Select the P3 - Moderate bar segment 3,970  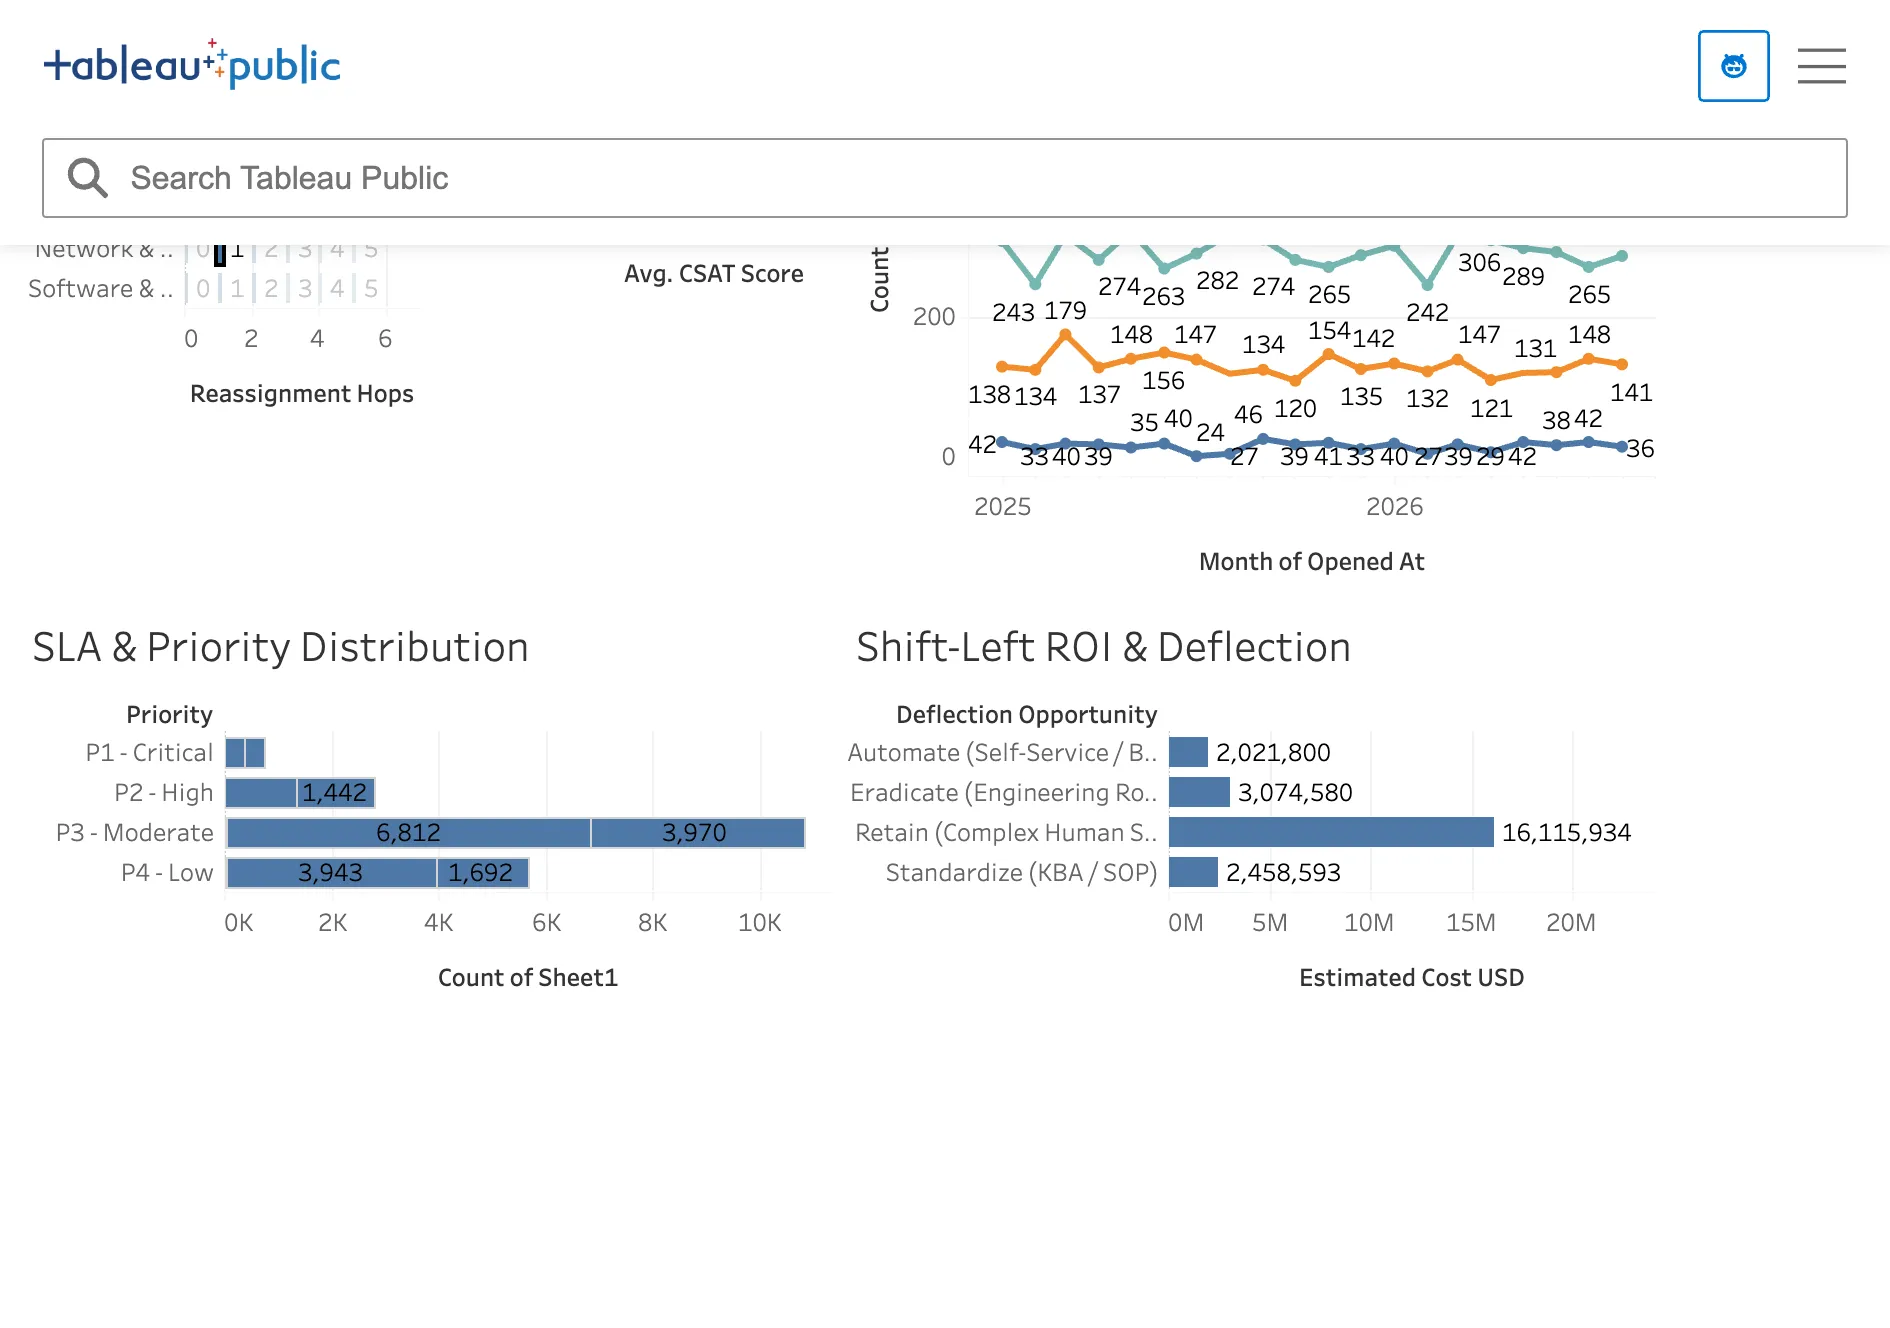(697, 833)
